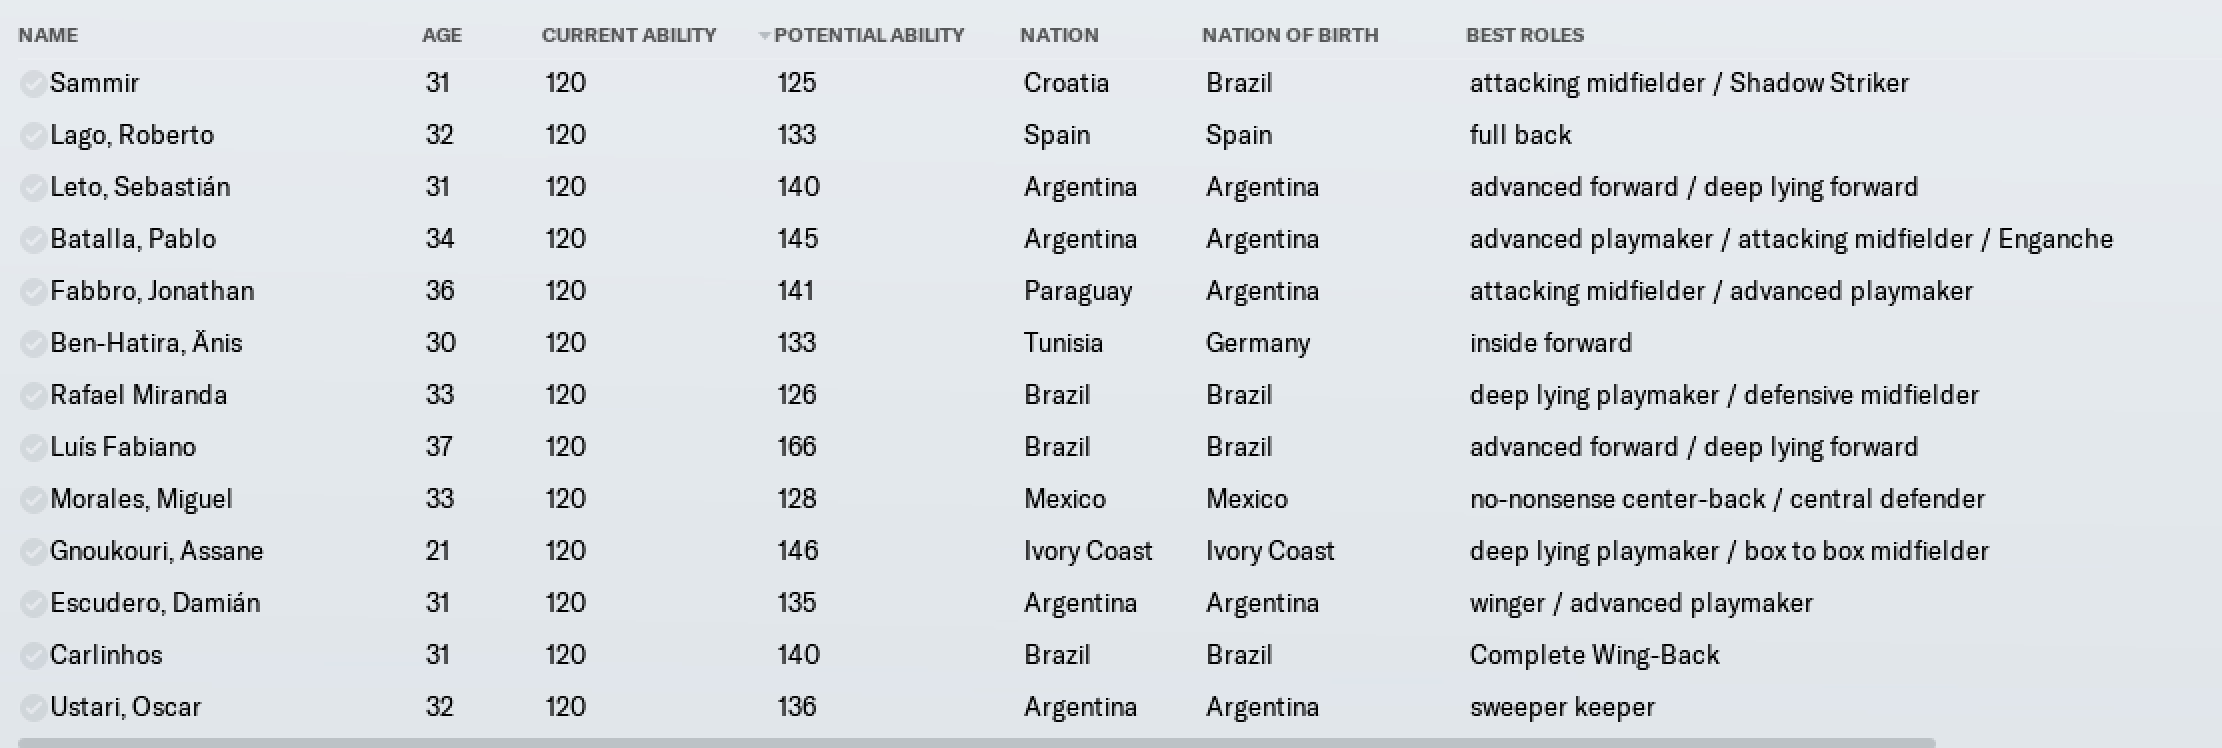
Task: Select the Best Roles column header
Action: click(1525, 35)
